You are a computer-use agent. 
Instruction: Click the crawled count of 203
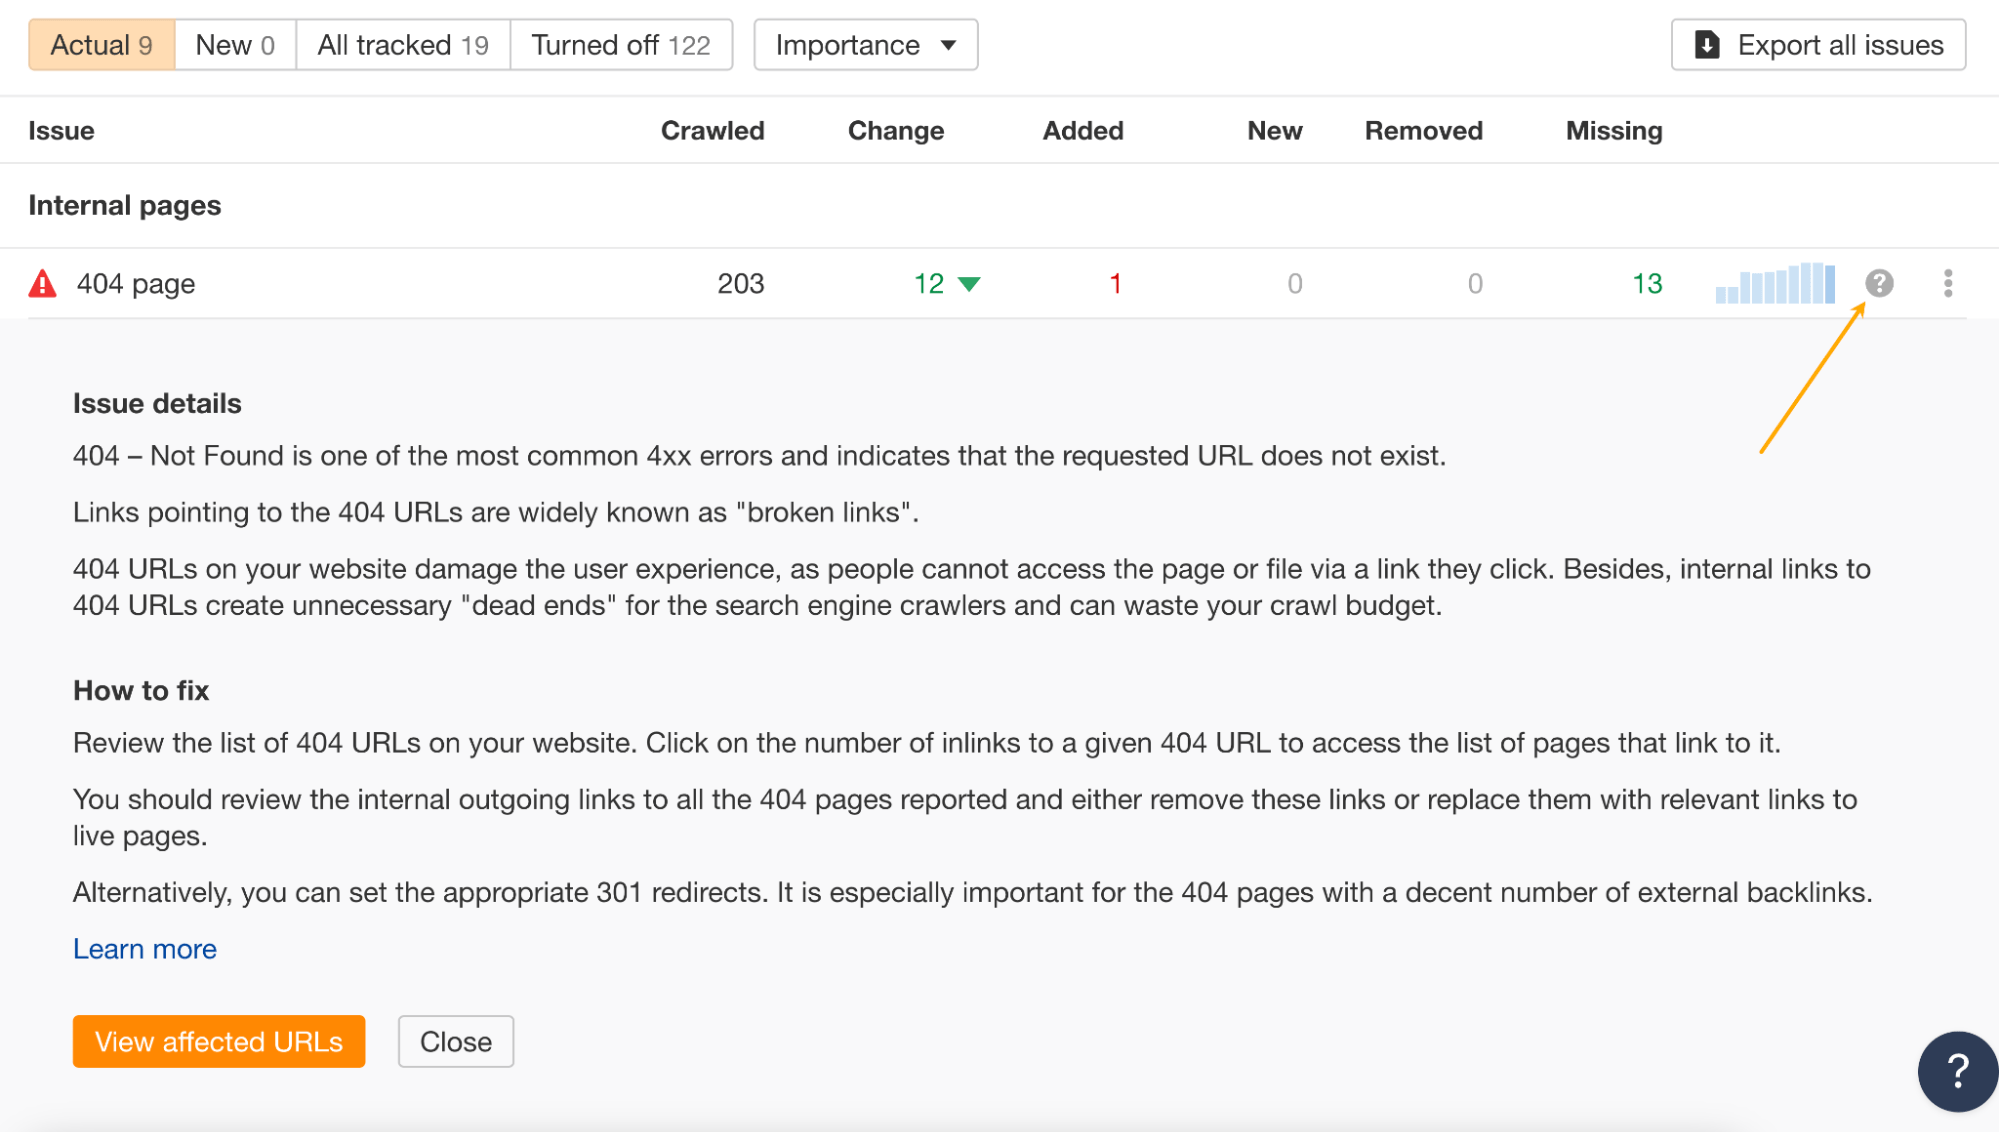pos(741,284)
